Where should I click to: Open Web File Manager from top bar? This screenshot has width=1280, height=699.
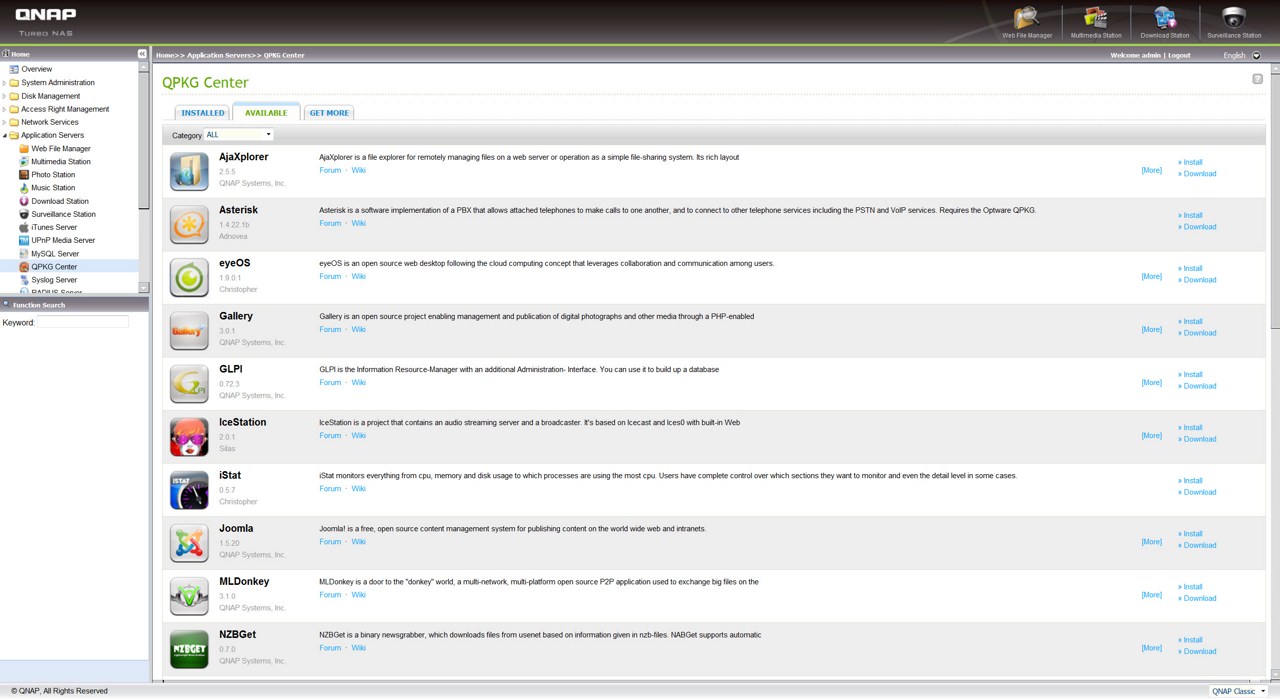tap(1027, 22)
